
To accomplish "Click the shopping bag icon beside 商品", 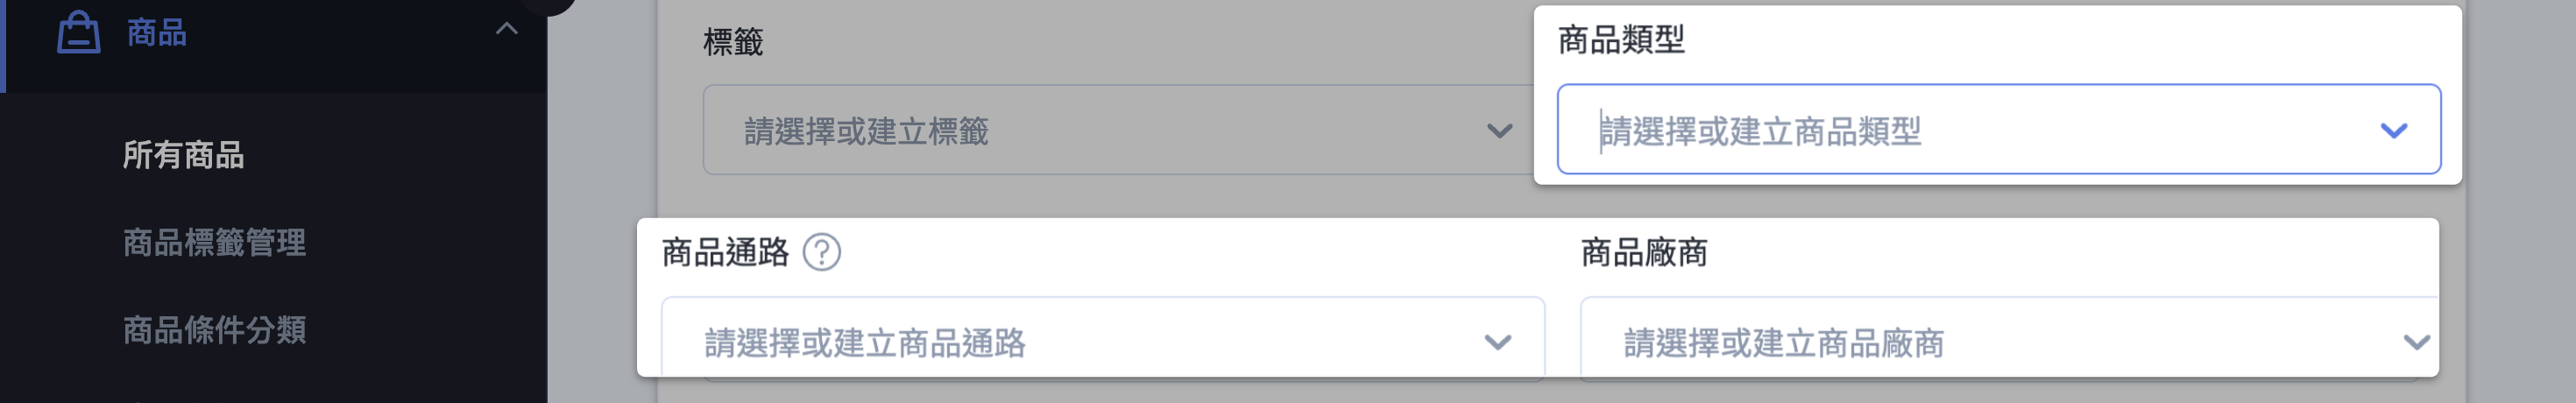I will 78,32.
